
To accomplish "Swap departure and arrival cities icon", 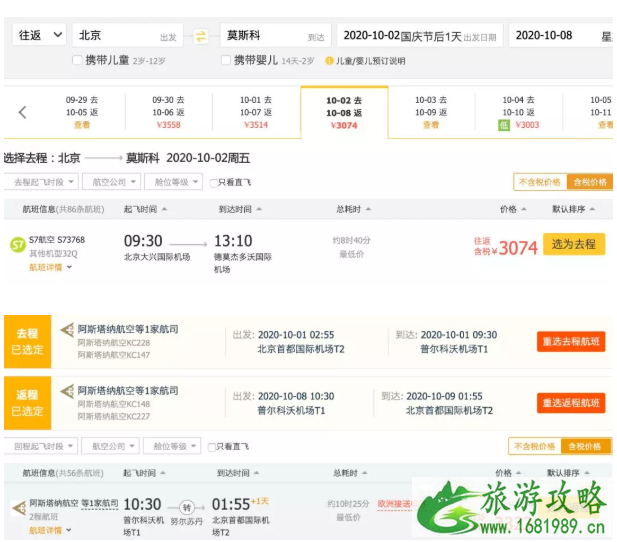I will coord(201,37).
